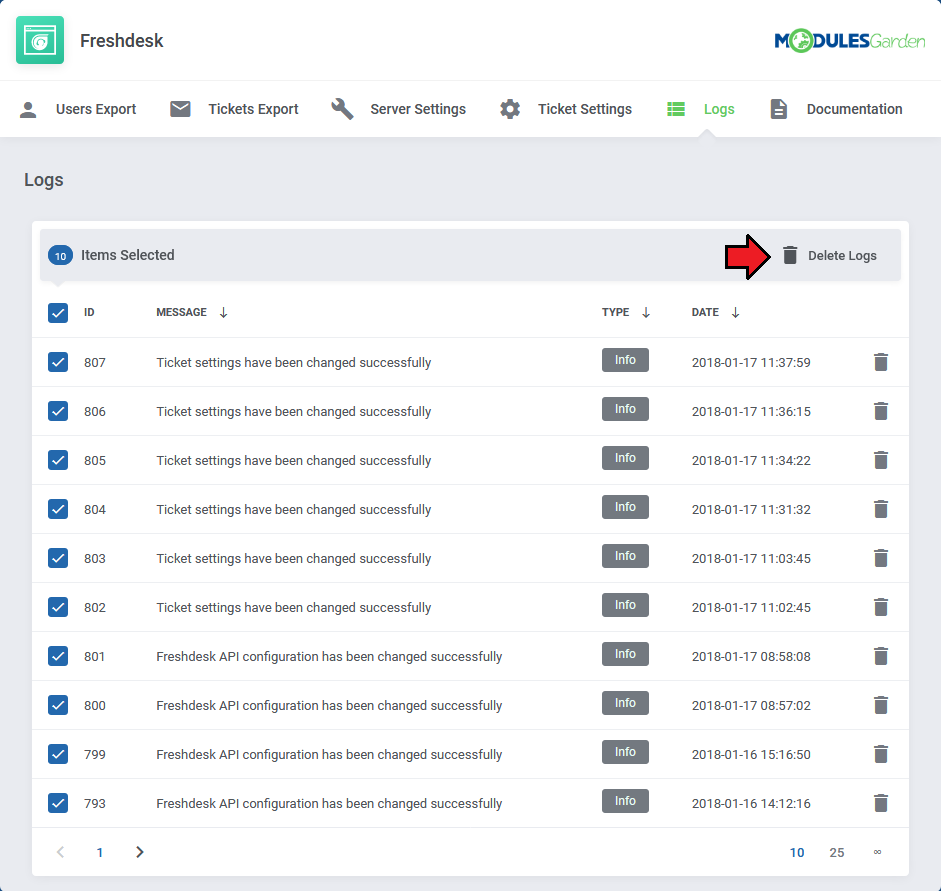The width and height of the screenshot is (941, 891).
Task: Go to the Server Settings tab
Action: coord(398,109)
